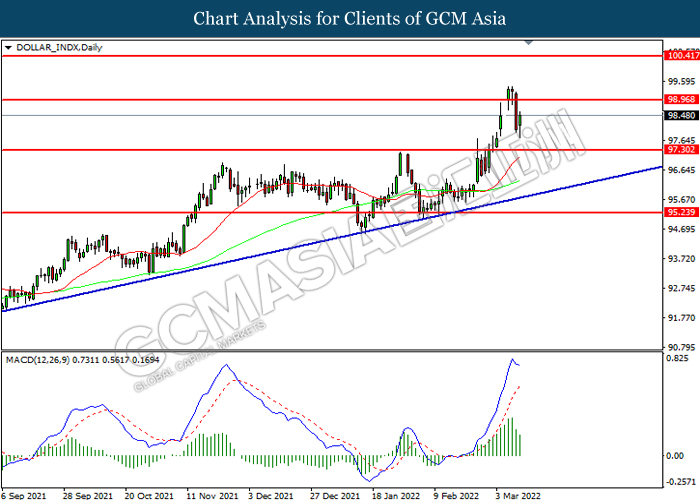Click the 93.720 price axis value
This screenshot has height=500, width=700.
pos(682,258)
